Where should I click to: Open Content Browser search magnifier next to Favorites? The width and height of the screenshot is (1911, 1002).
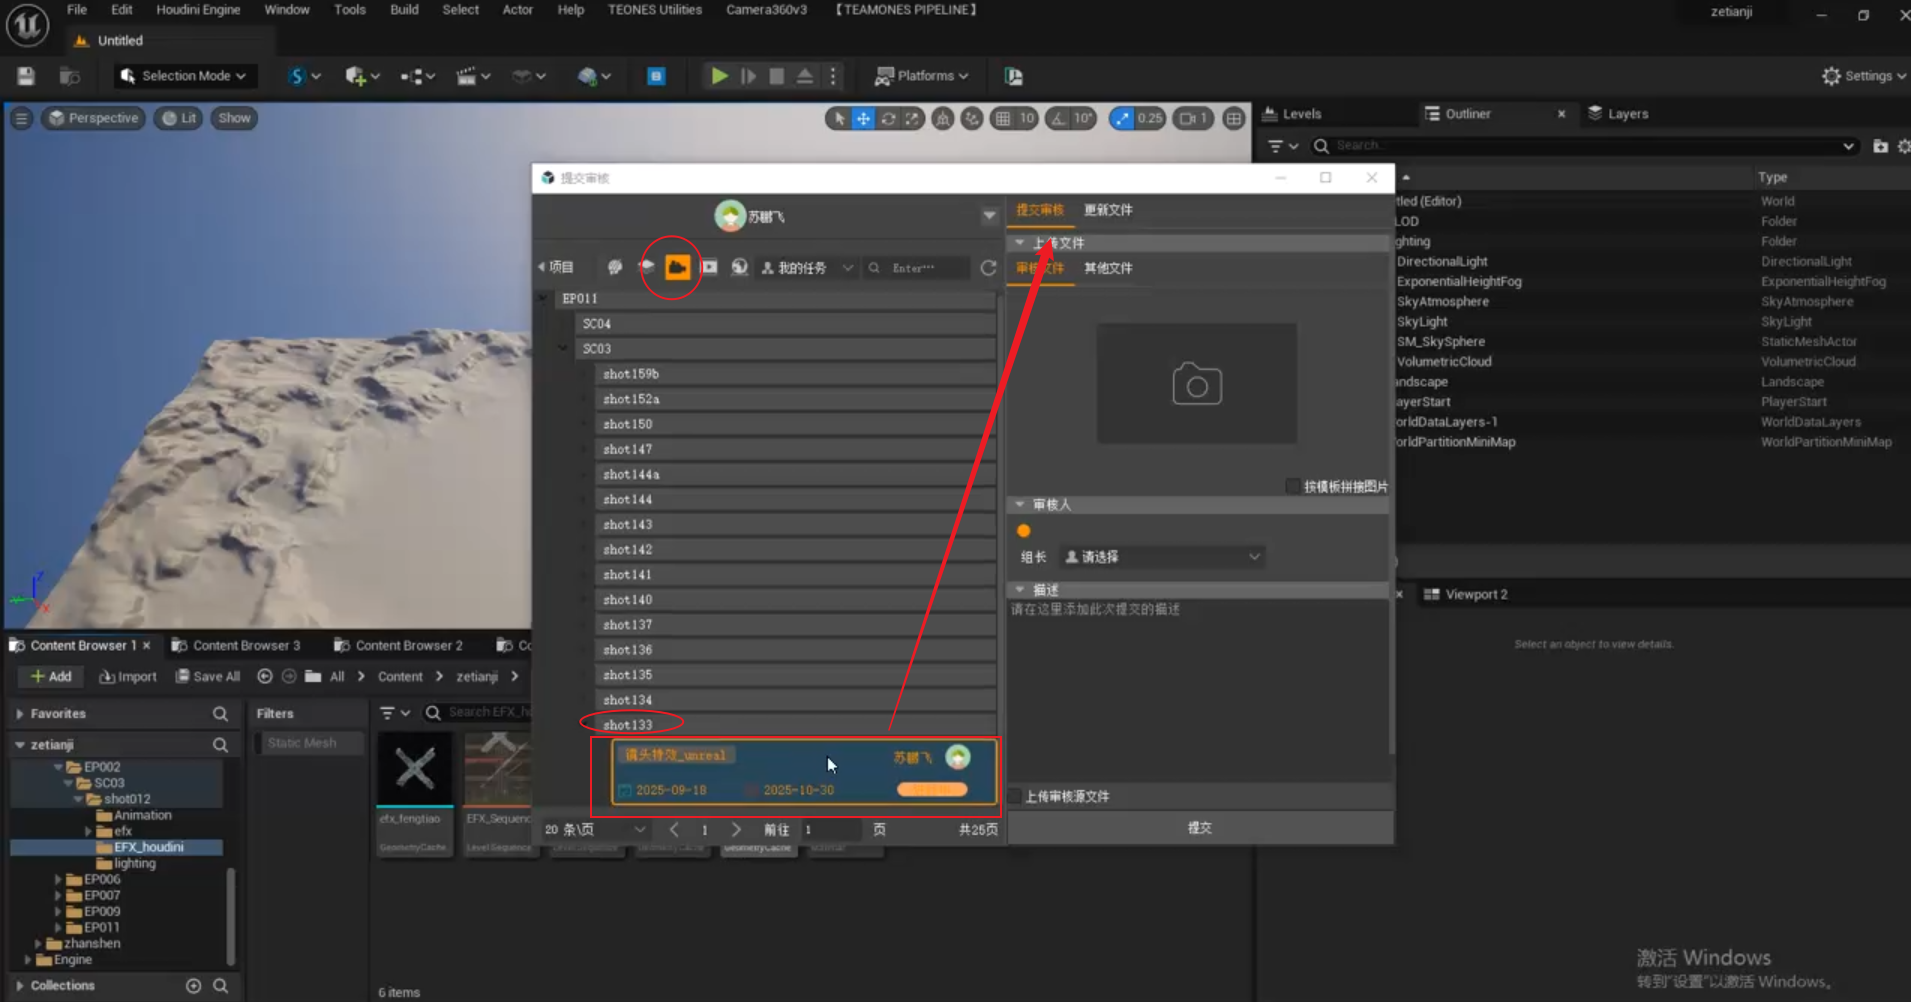(x=220, y=714)
